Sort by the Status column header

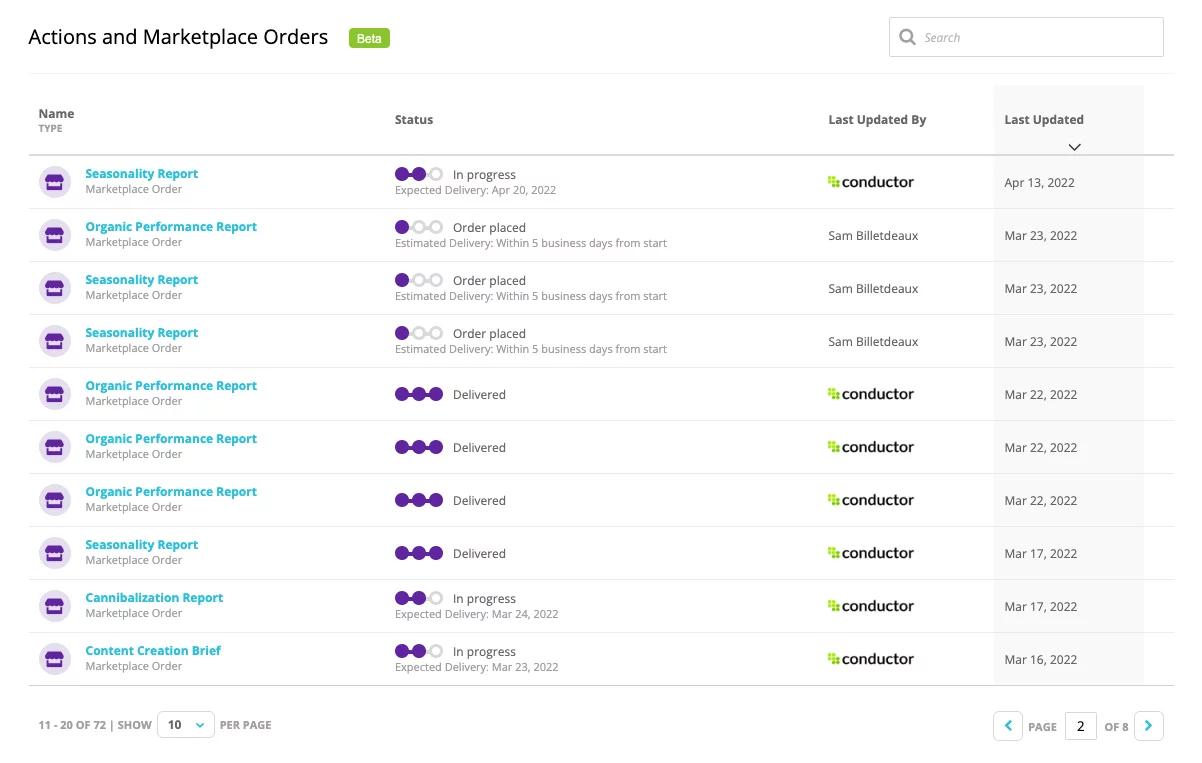pyautogui.click(x=414, y=120)
